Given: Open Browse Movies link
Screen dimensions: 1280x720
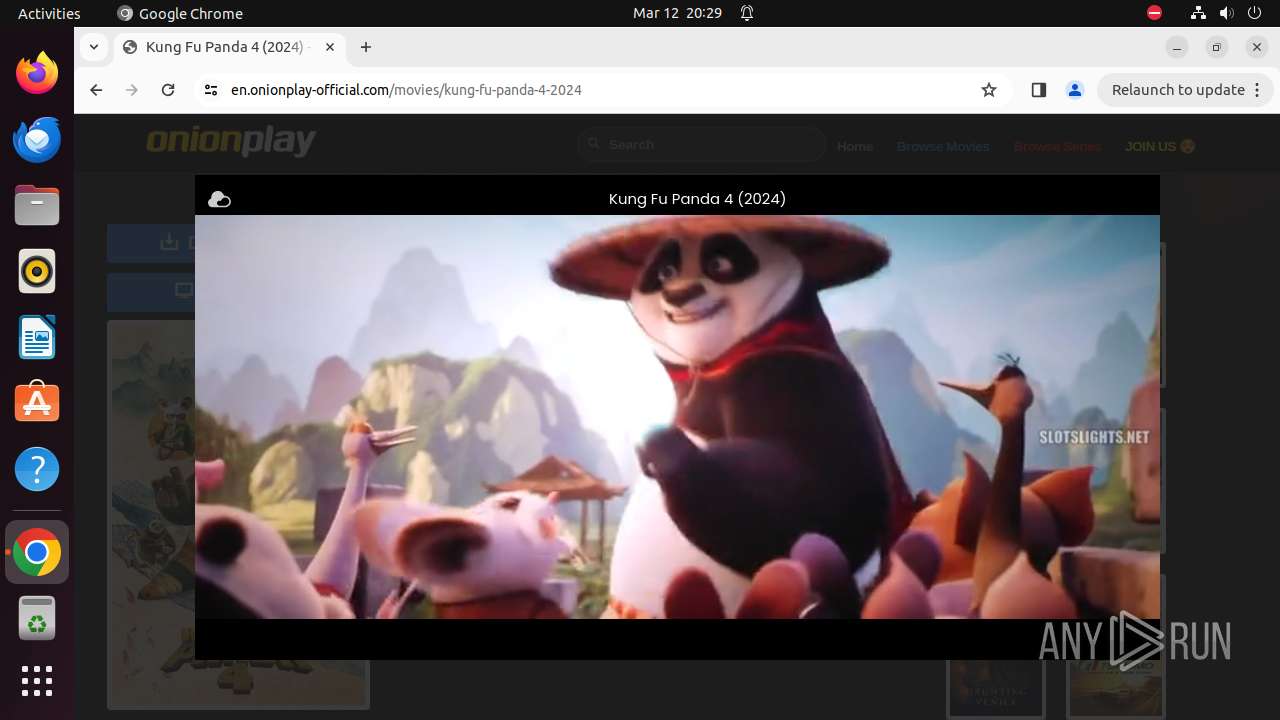Looking at the screenshot, I should click(943, 146).
